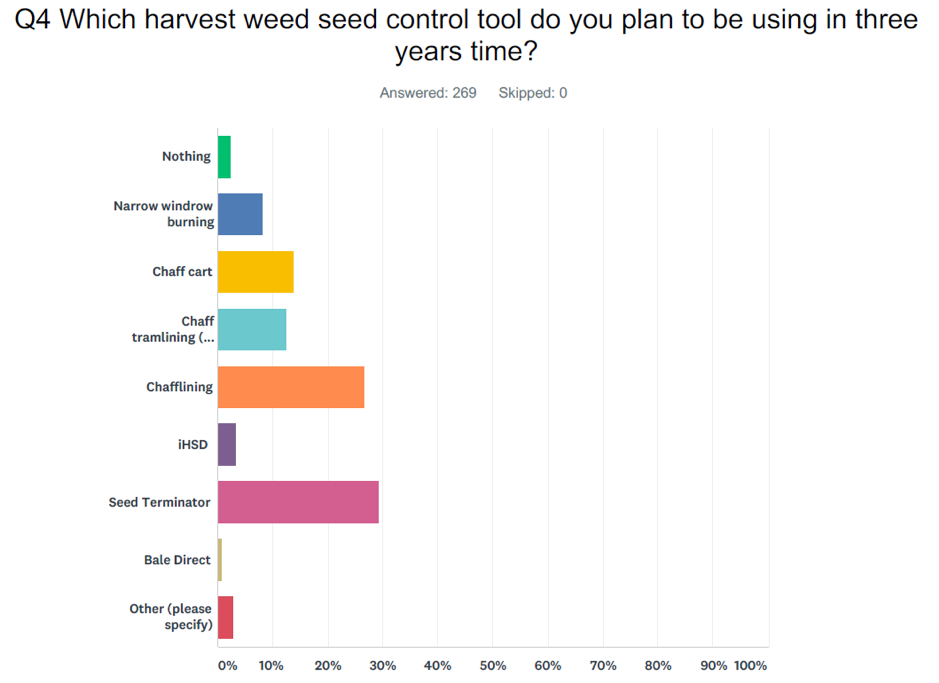Screen dimensions: 939x683
Task: Click the purple iHSD bar
Action: (227, 444)
